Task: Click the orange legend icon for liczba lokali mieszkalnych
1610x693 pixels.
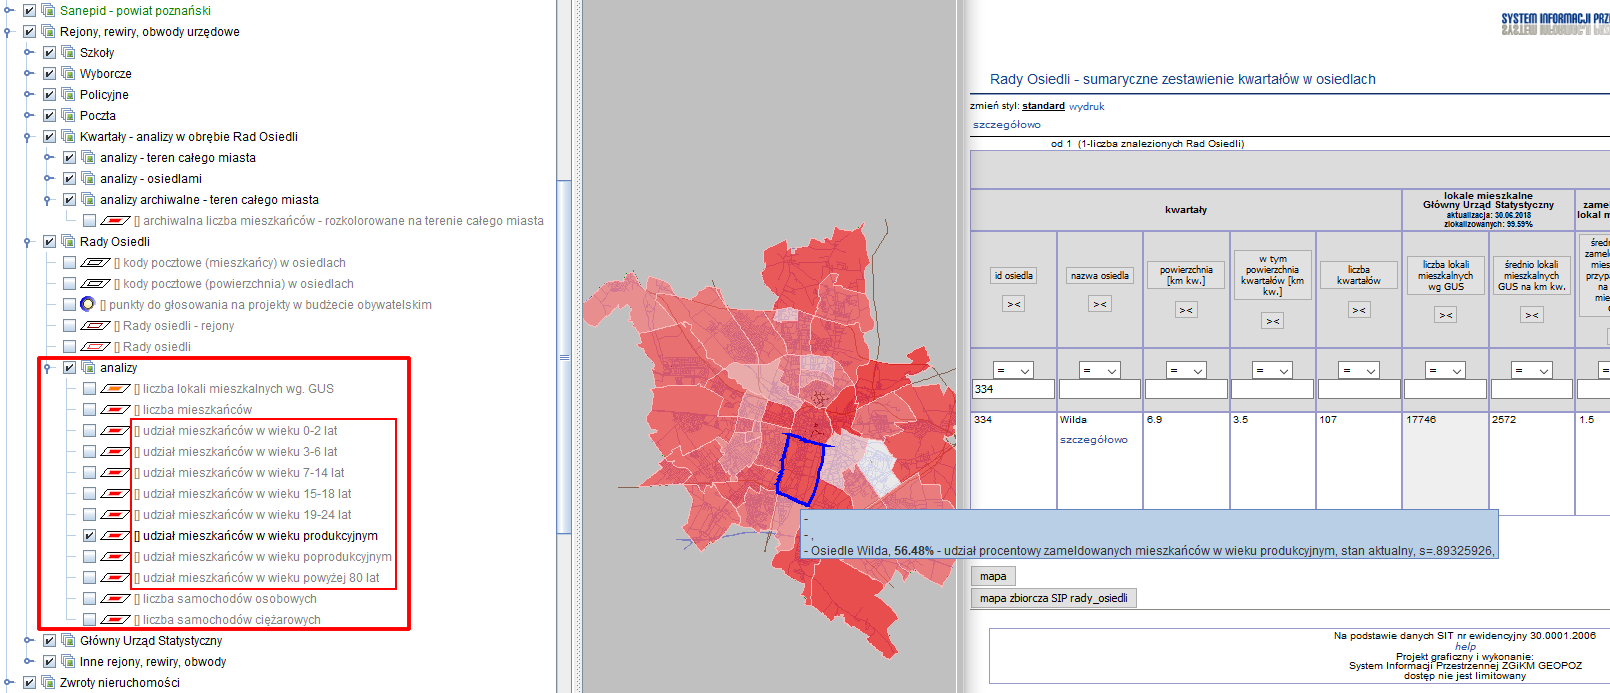Action: [x=115, y=389]
